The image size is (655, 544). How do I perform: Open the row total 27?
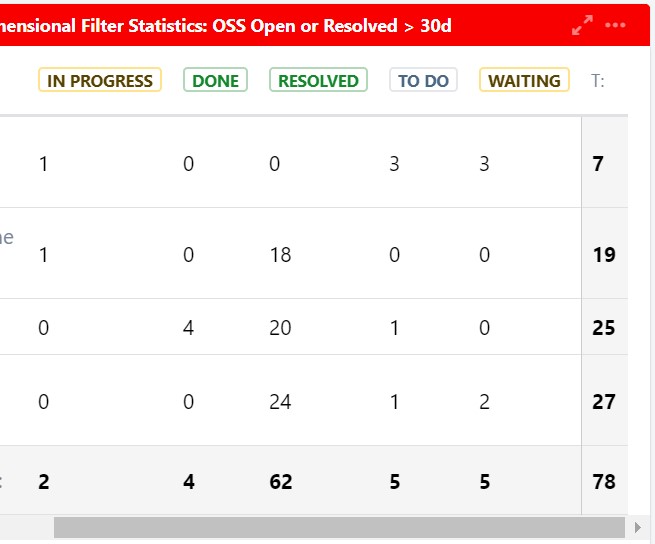(x=604, y=402)
